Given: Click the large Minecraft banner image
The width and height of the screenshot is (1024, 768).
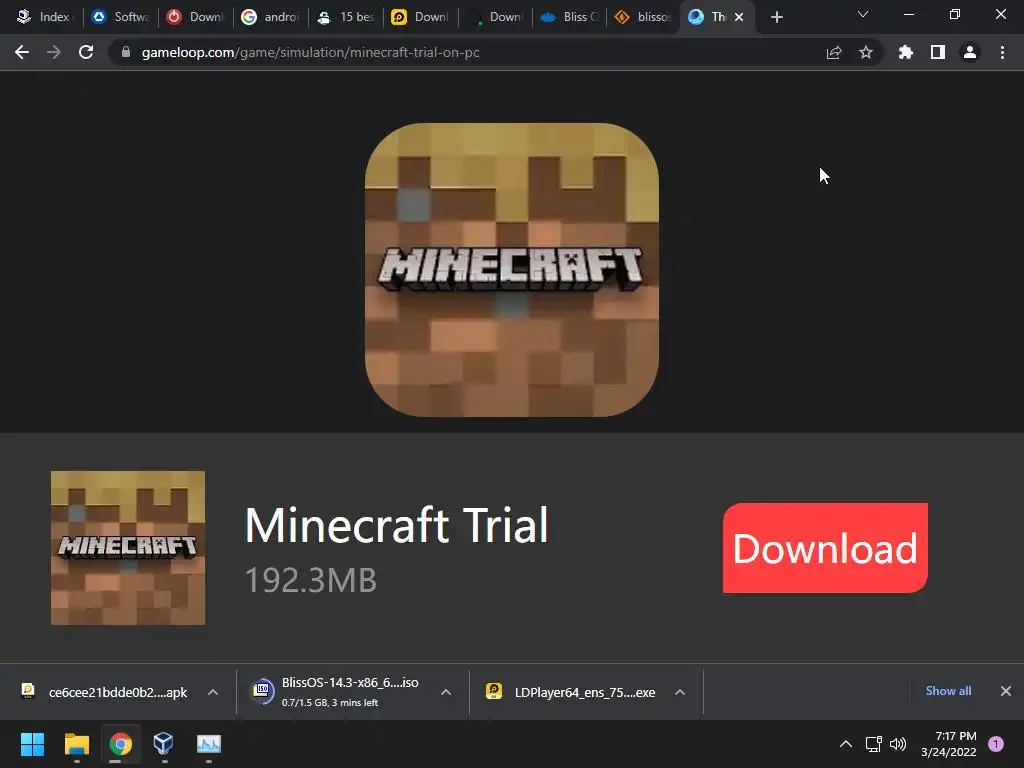Looking at the screenshot, I should coord(511,270).
